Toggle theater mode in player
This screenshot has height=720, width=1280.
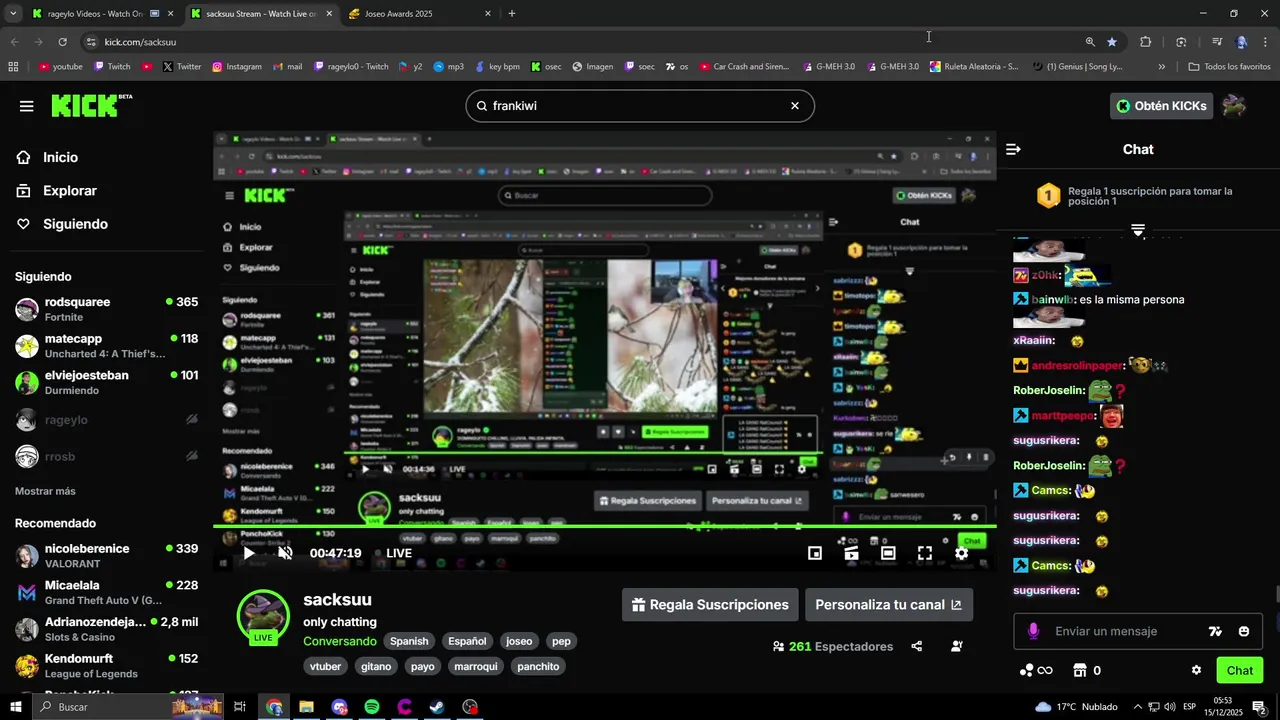point(888,553)
